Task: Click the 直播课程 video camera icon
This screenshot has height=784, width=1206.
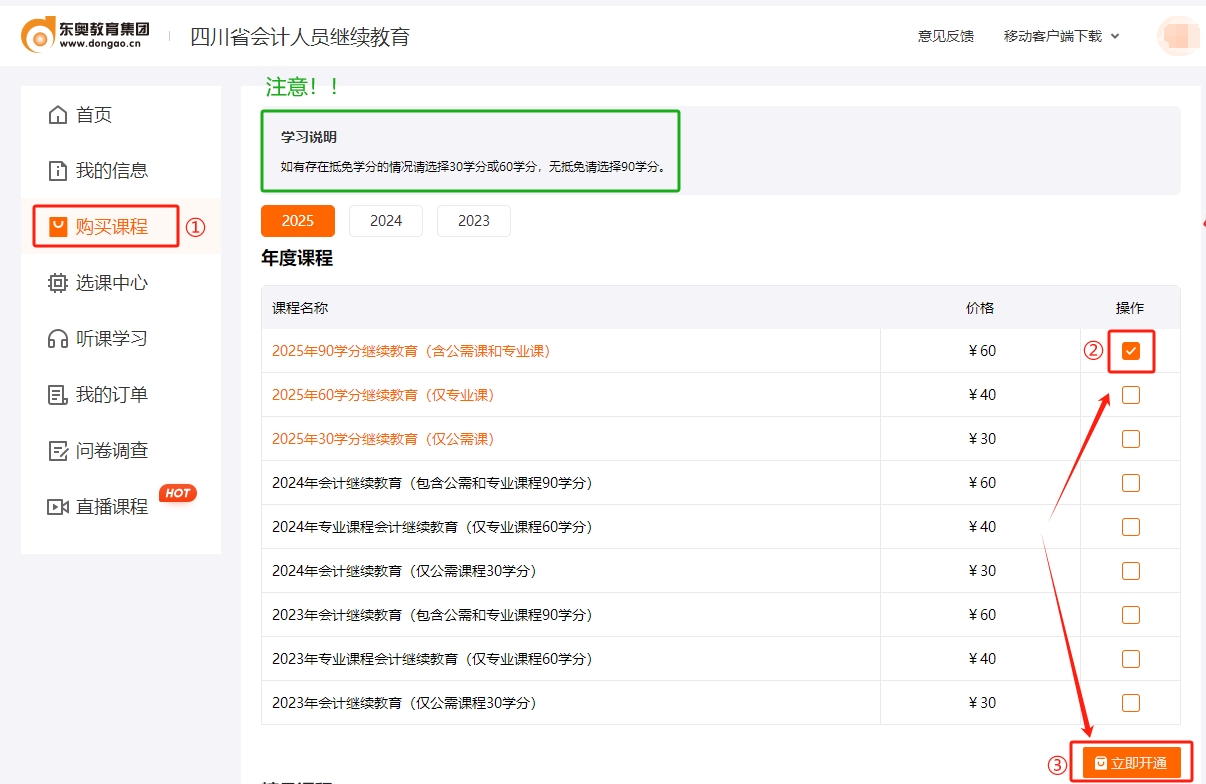Action: click(x=59, y=506)
